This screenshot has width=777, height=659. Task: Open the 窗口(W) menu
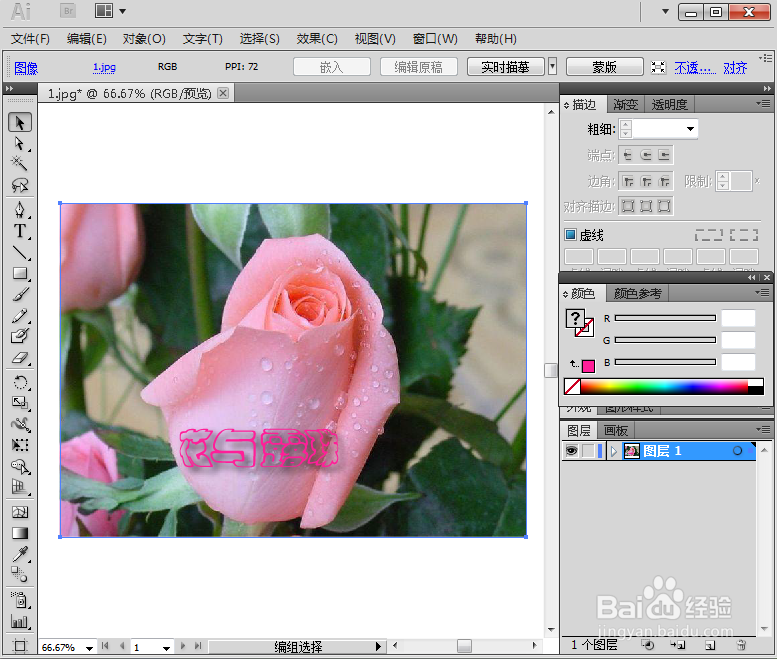click(435, 39)
